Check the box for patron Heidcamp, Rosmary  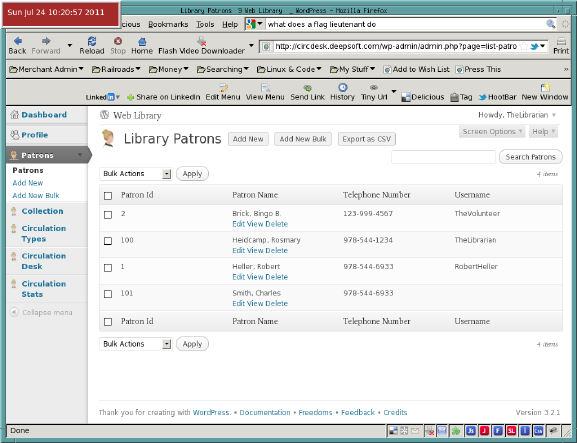pos(108,241)
